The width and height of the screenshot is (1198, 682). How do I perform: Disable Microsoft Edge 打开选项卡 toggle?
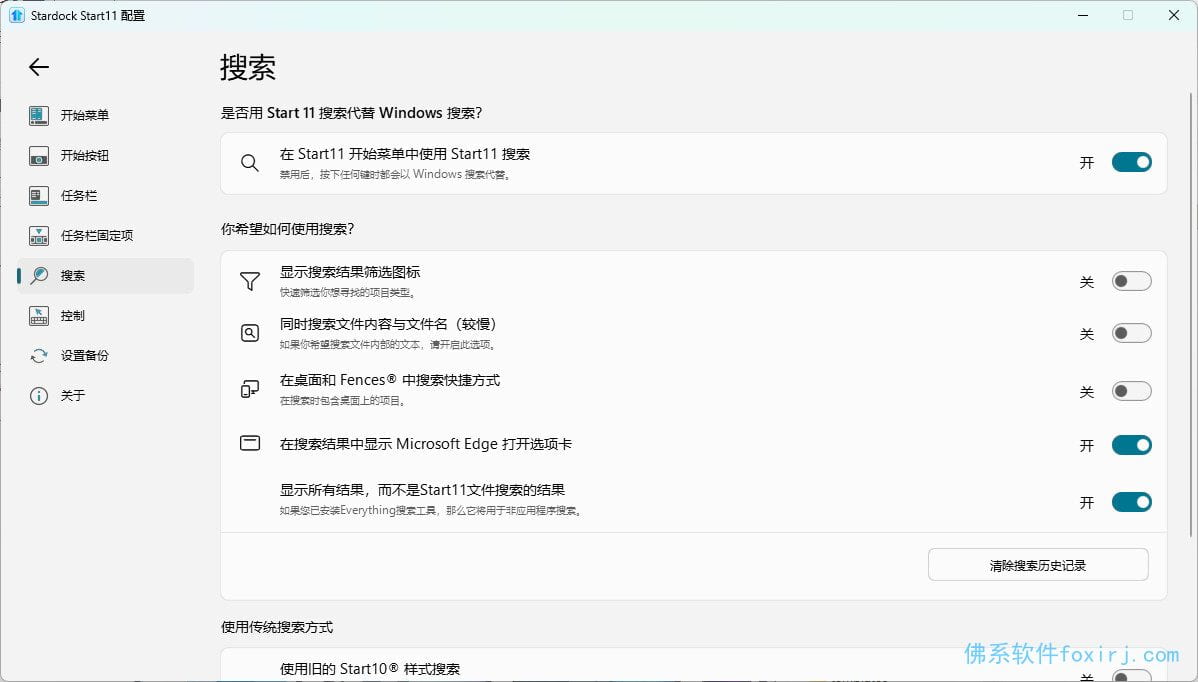click(x=1132, y=444)
